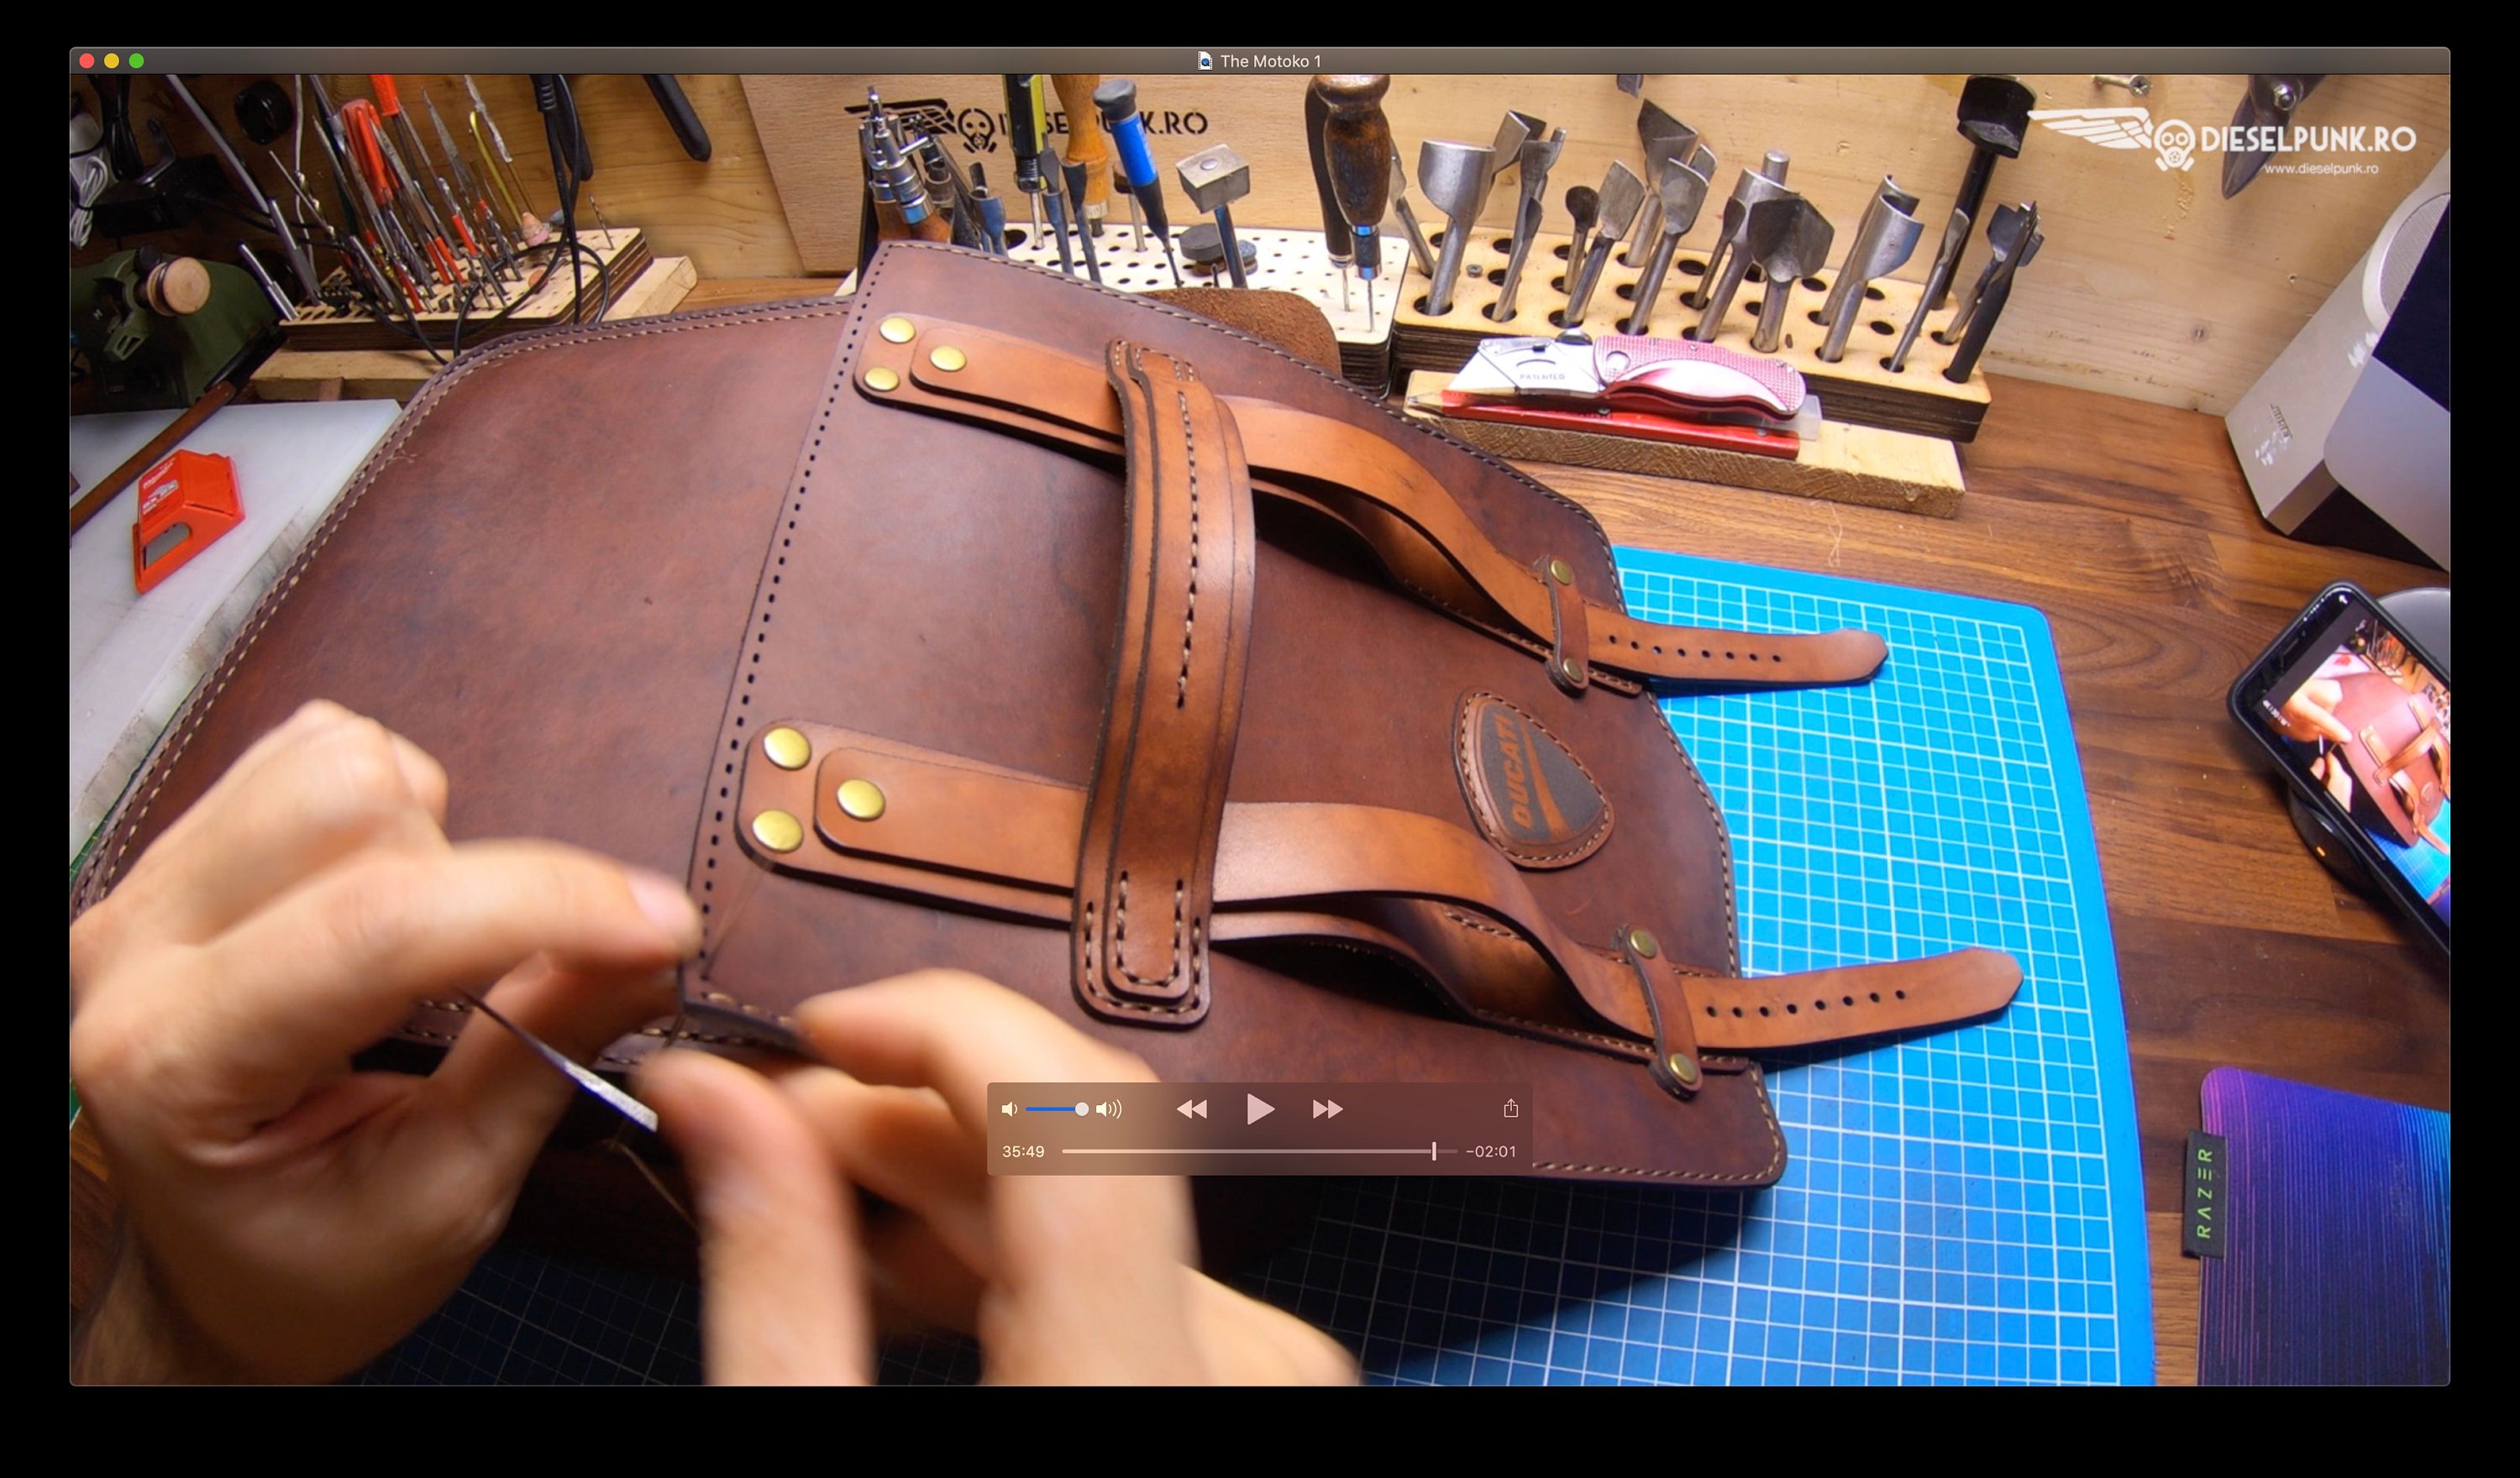Viewport: 2520px width, 1478px height.
Task: Click the document icon beside the title
Action: (x=1205, y=61)
